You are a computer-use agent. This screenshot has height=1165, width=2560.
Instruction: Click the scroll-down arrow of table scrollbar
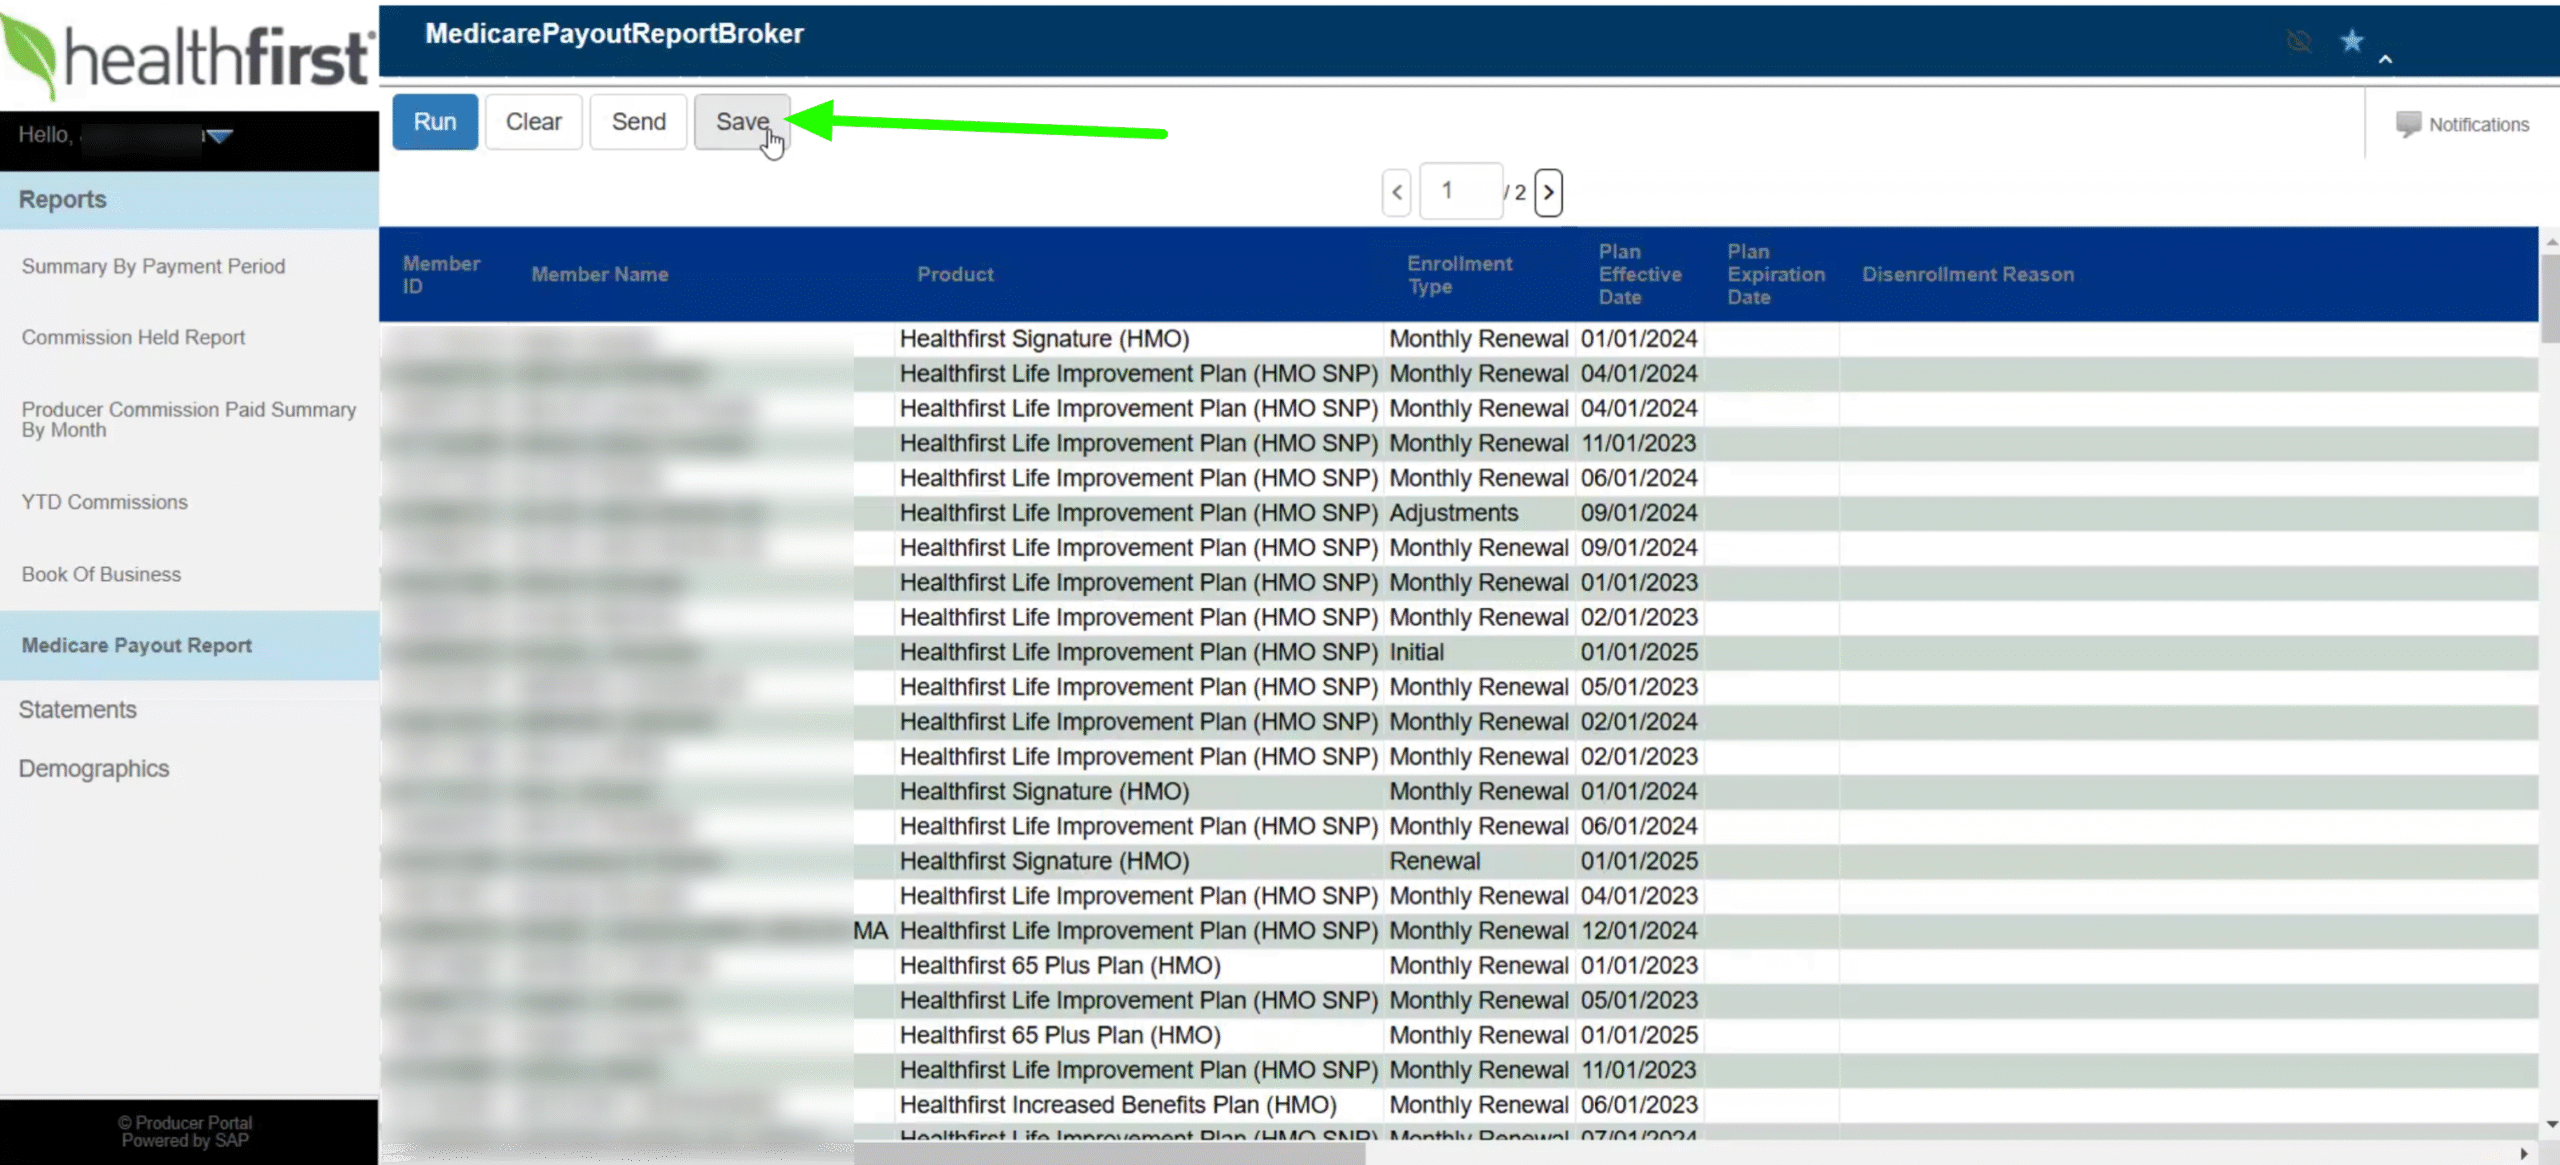pyautogui.click(x=2551, y=1124)
